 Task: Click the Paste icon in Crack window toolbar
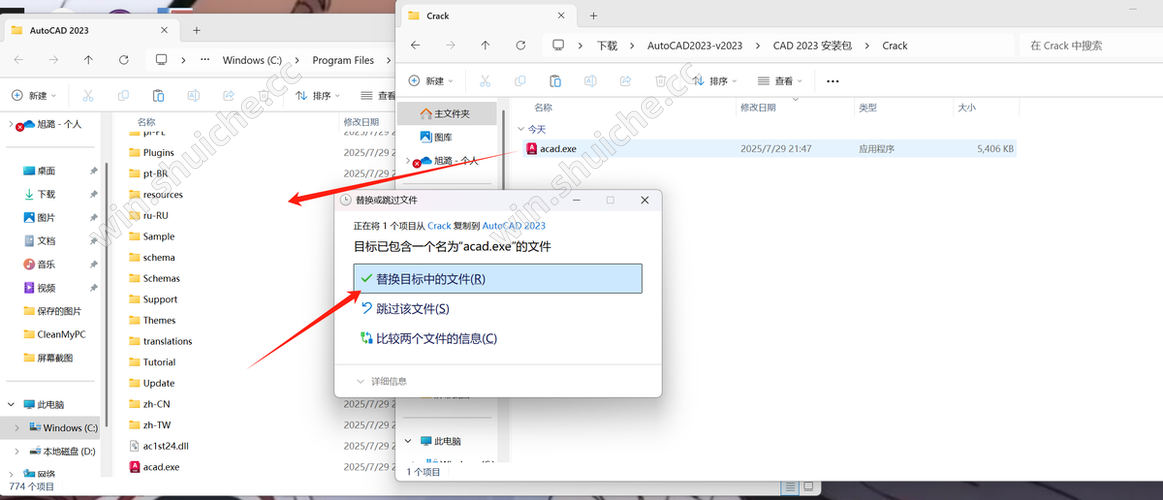(x=555, y=81)
